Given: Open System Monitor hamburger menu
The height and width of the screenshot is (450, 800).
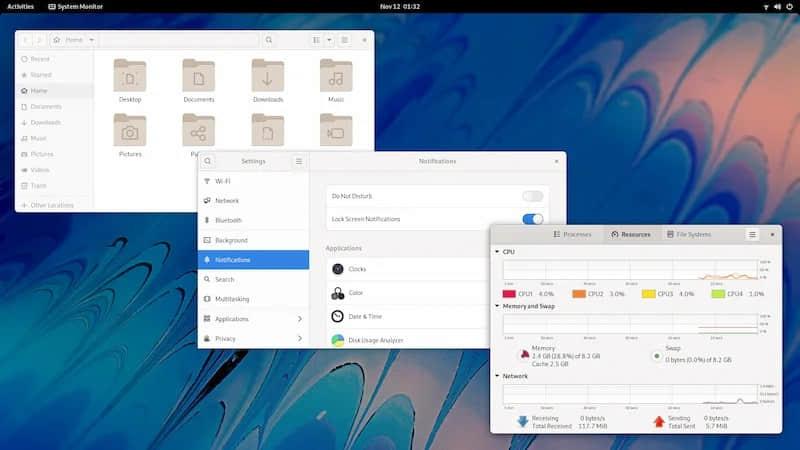Looking at the screenshot, I should 752,234.
